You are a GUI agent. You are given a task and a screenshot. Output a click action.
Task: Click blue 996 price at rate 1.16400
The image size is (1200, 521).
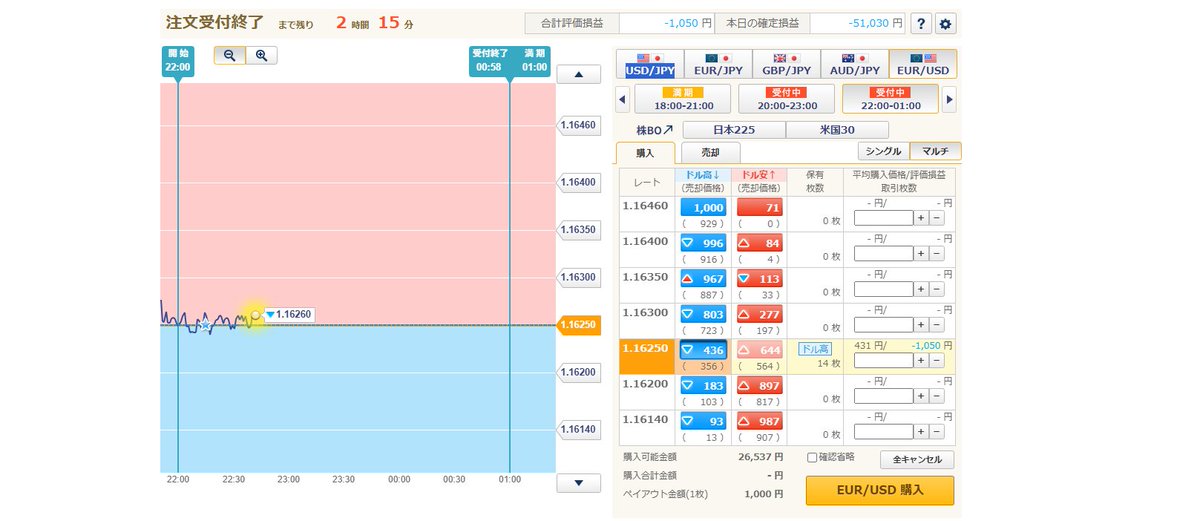703,243
